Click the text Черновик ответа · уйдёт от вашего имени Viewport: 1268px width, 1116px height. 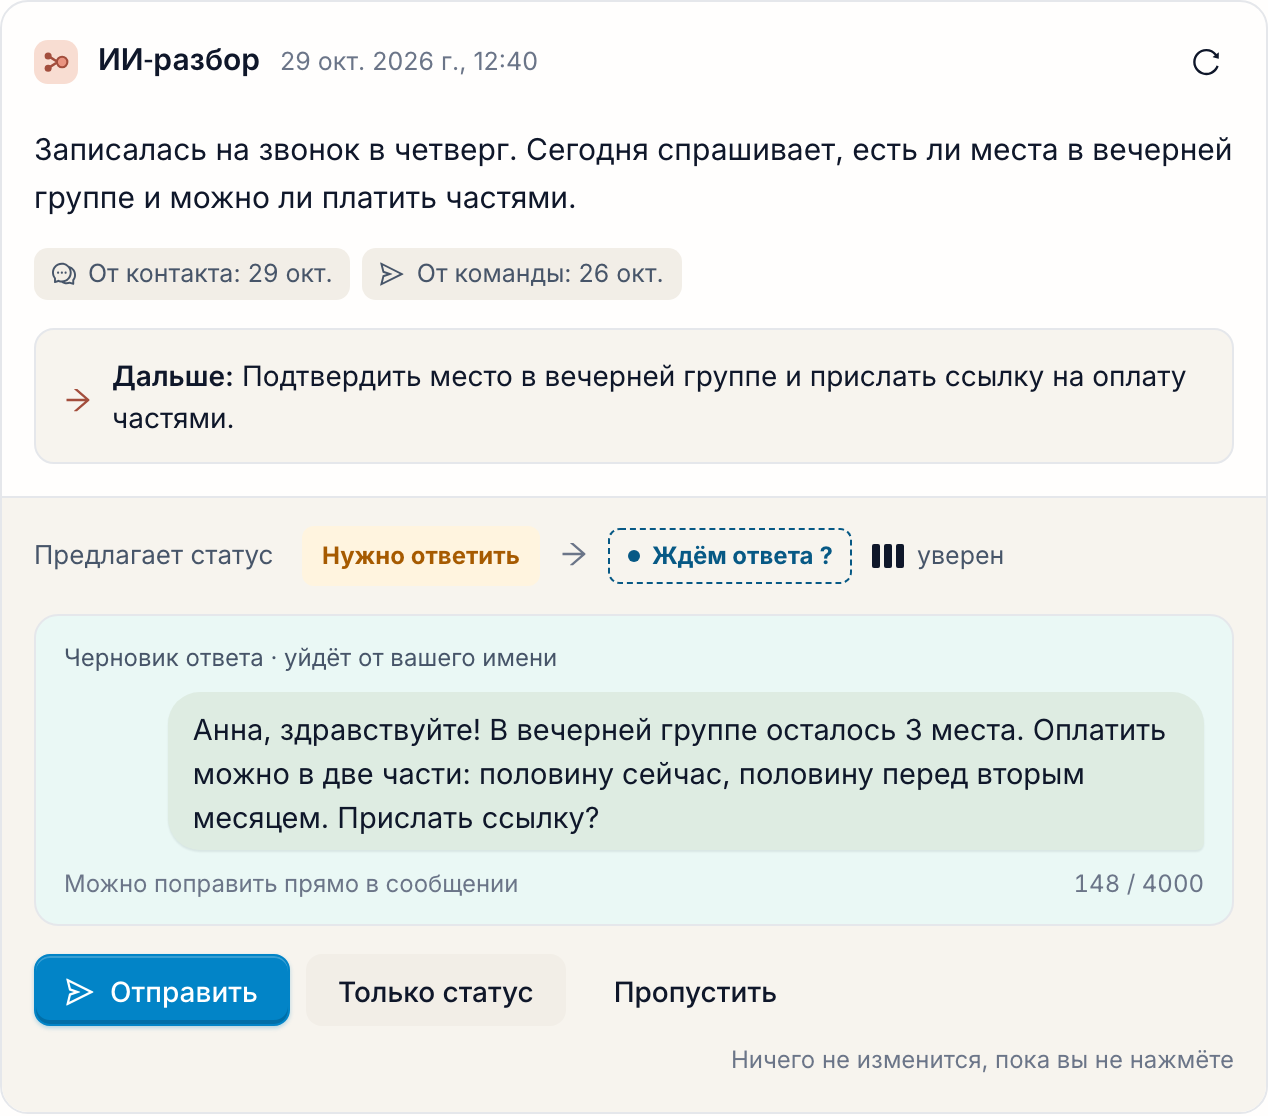point(311,658)
